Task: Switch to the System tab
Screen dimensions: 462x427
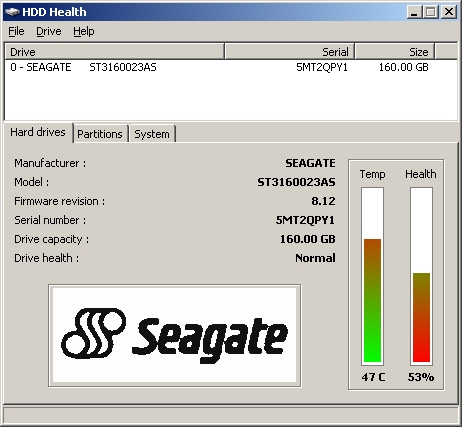Action: [152, 134]
